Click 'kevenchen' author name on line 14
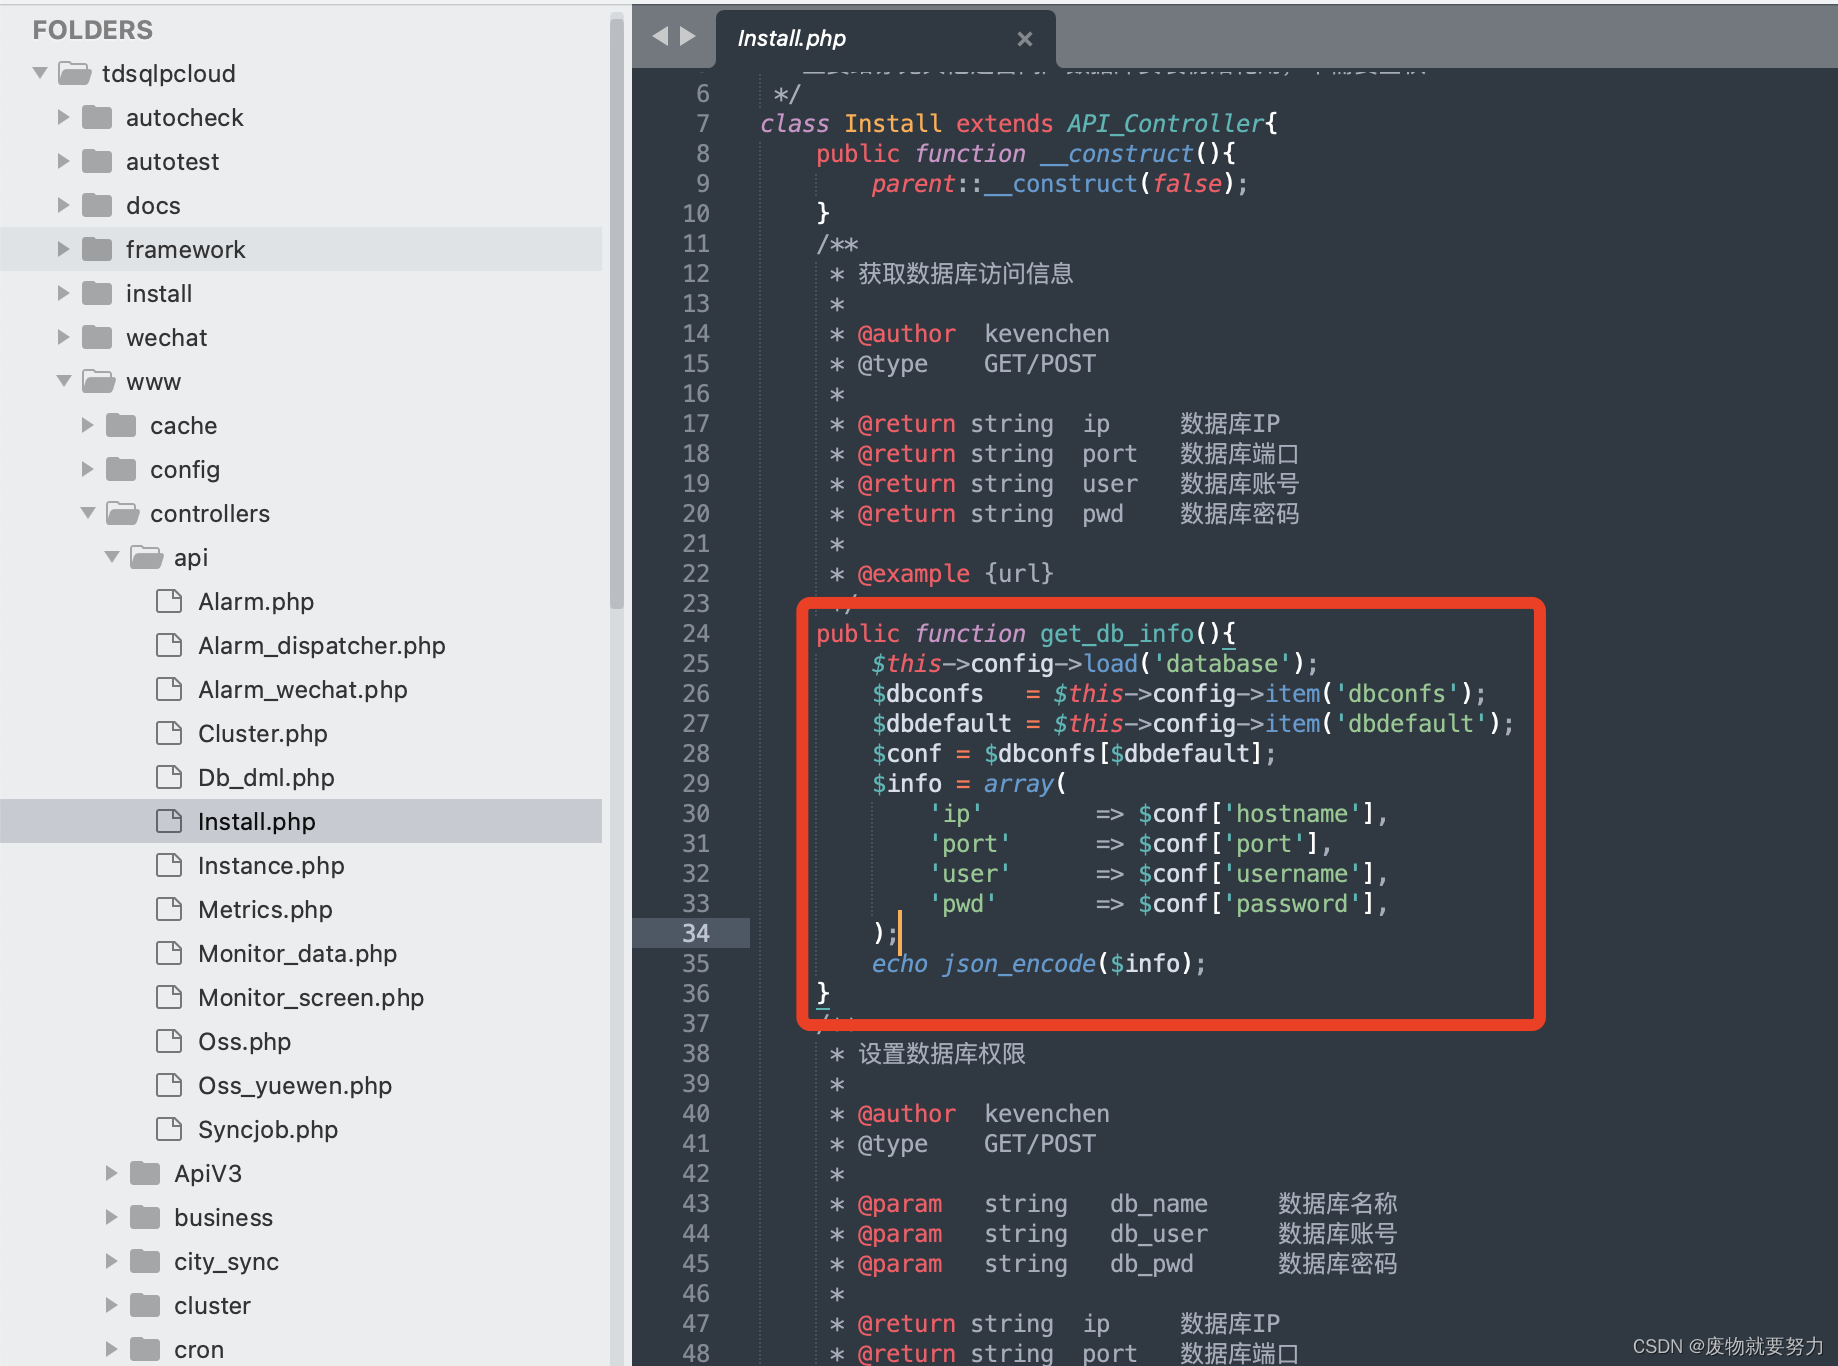Image resolution: width=1838 pixels, height=1366 pixels. [1047, 333]
